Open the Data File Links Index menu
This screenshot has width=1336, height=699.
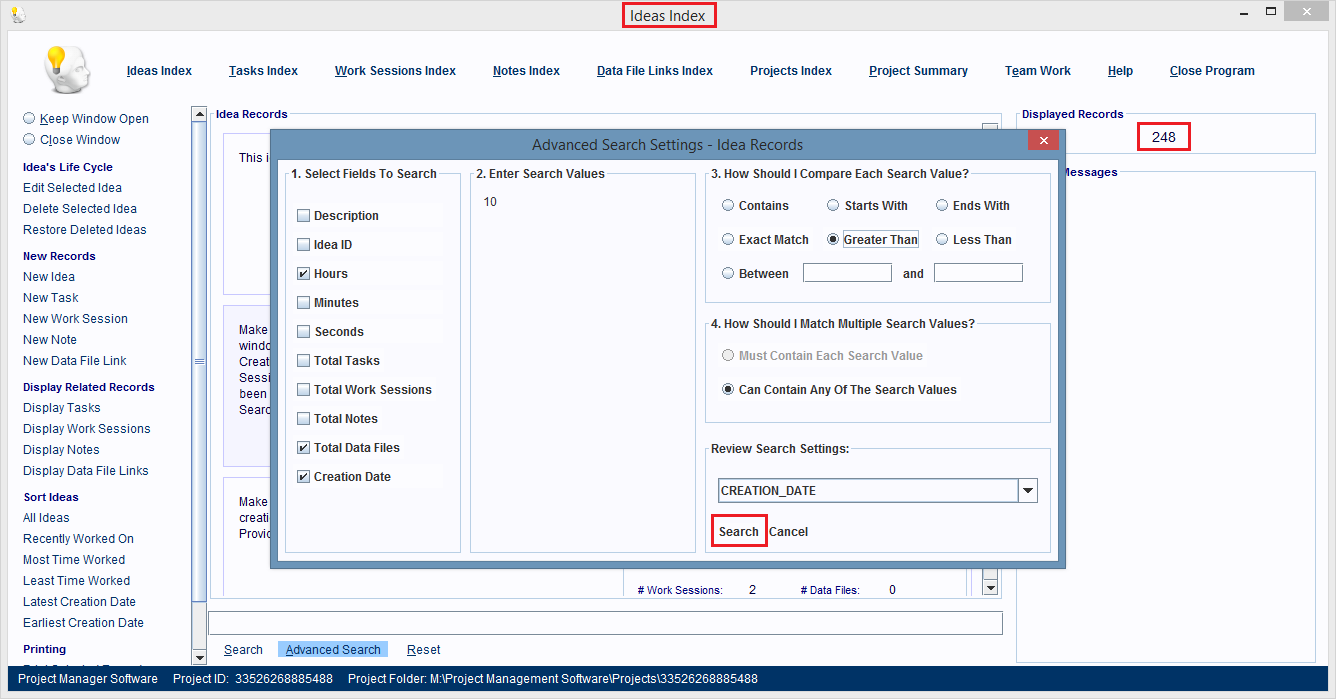pyautogui.click(x=655, y=71)
